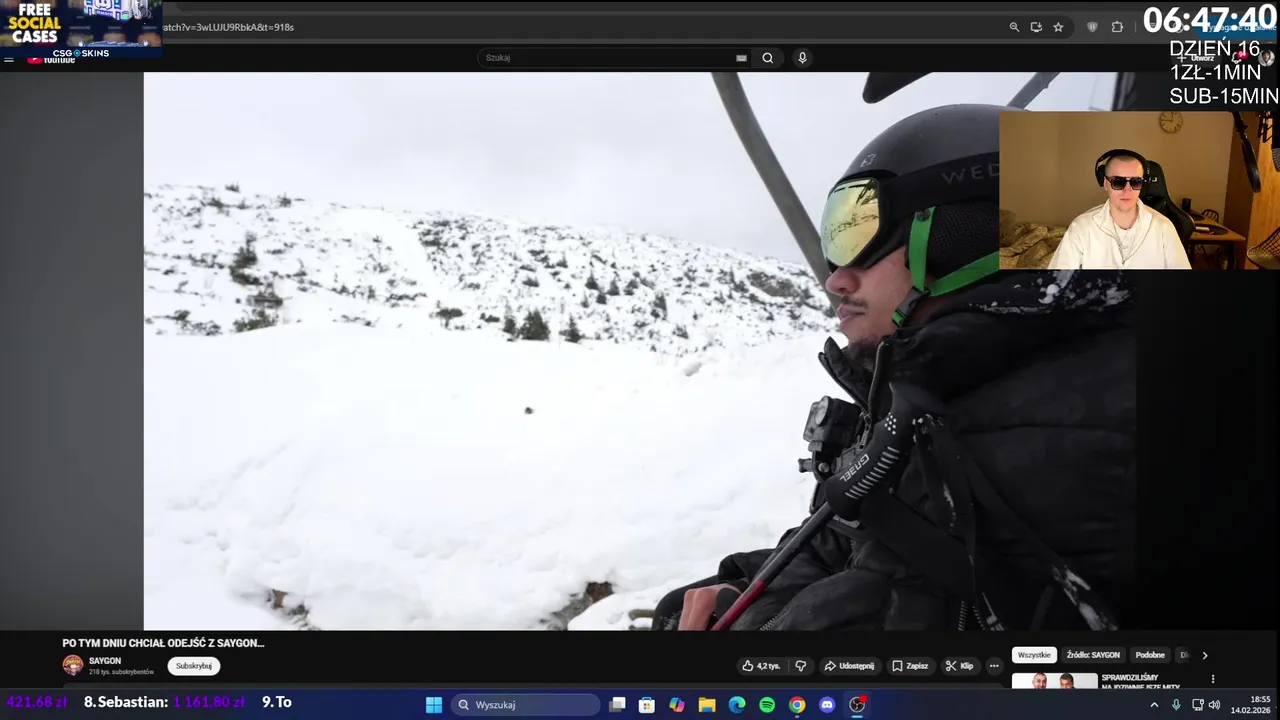Click the YouTube search field Szukaj
This screenshot has width=1280, height=720.
click(x=607, y=58)
